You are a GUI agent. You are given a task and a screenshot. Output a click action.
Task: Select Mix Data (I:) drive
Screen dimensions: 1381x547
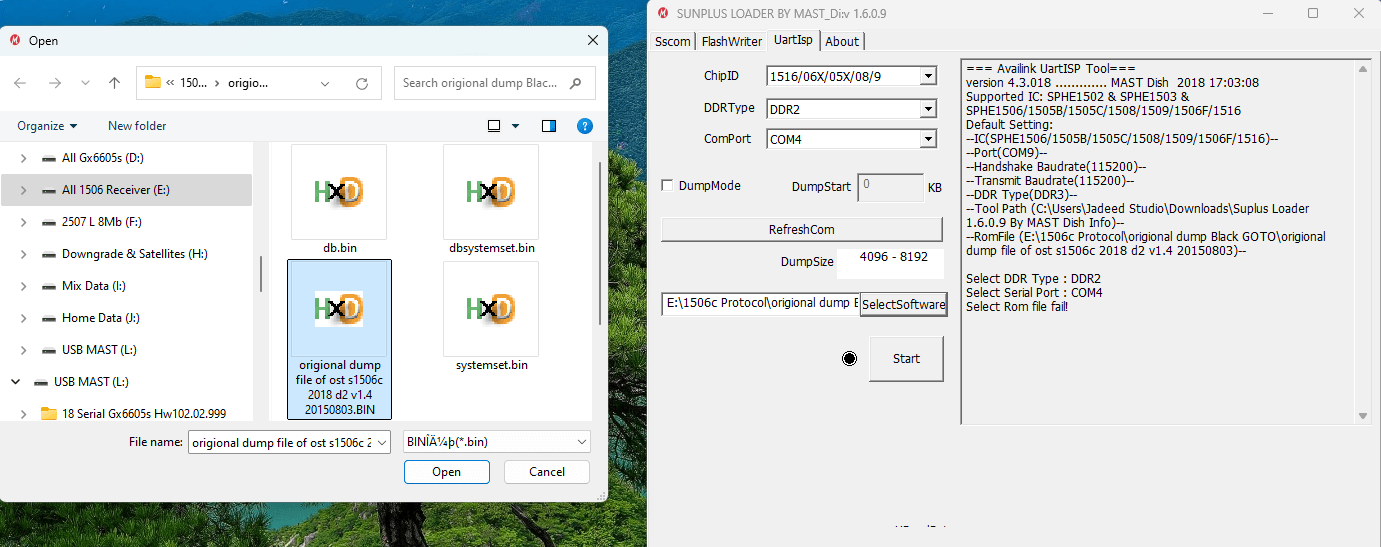tap(126, 286)
